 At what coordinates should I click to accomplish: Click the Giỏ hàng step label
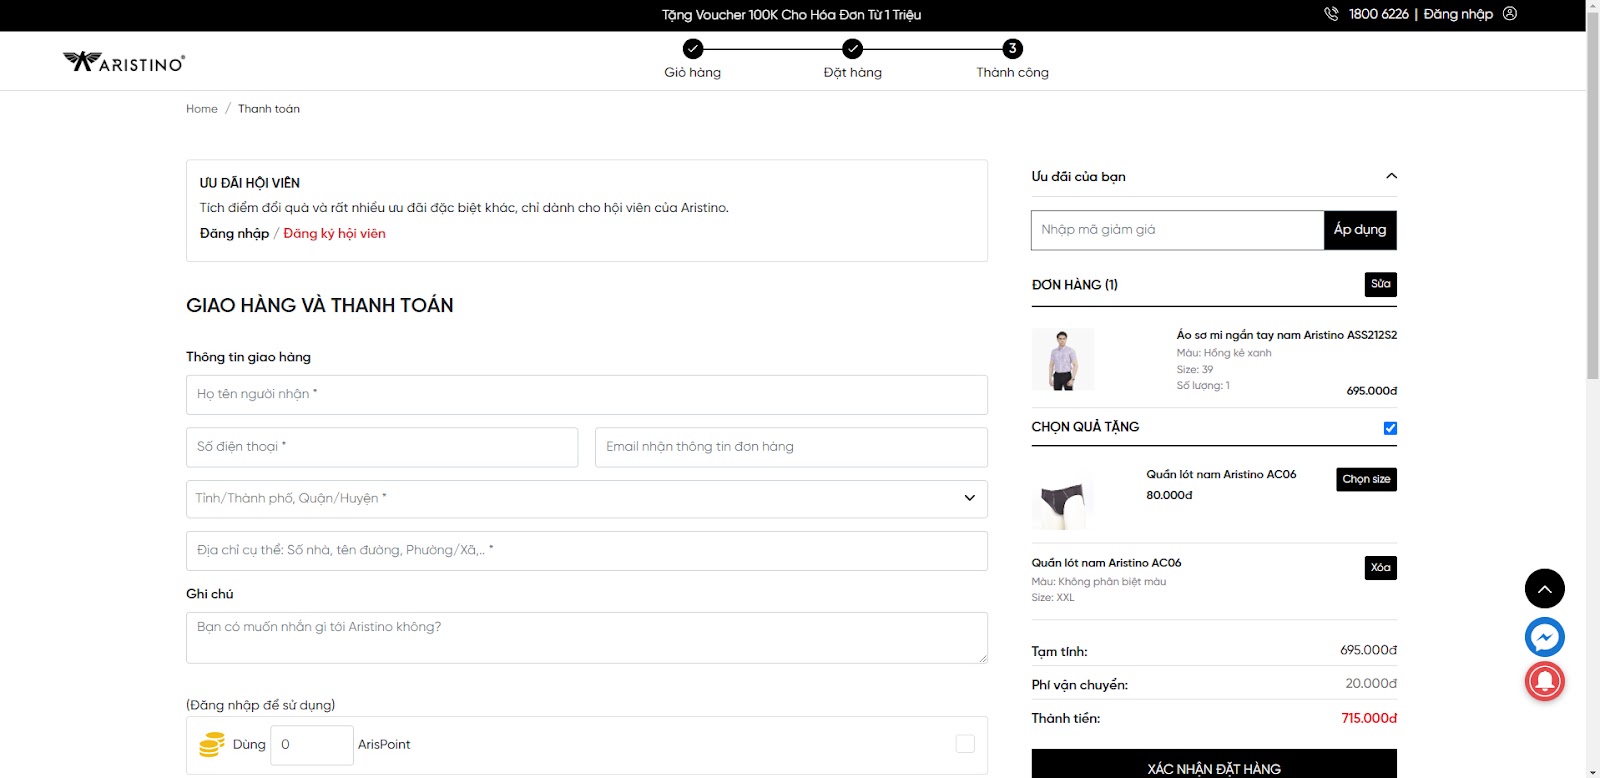(x=693, y=72)
